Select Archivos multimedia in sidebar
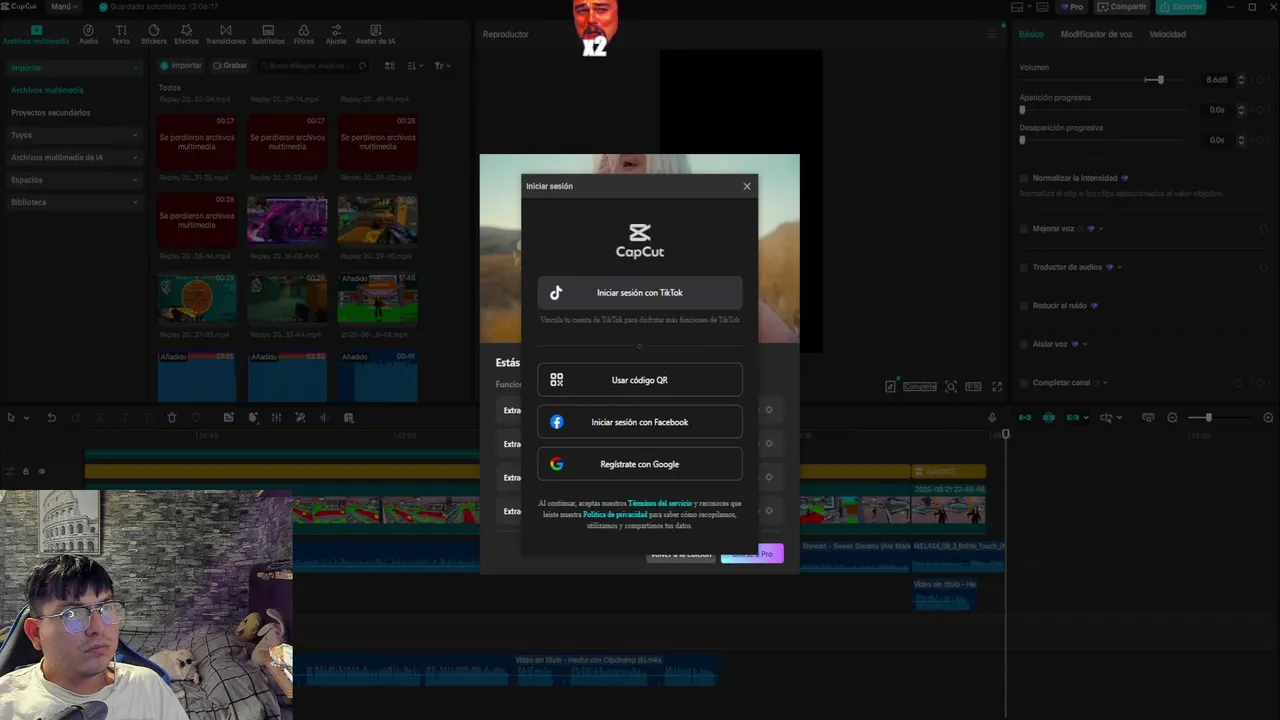 point(47,90)
